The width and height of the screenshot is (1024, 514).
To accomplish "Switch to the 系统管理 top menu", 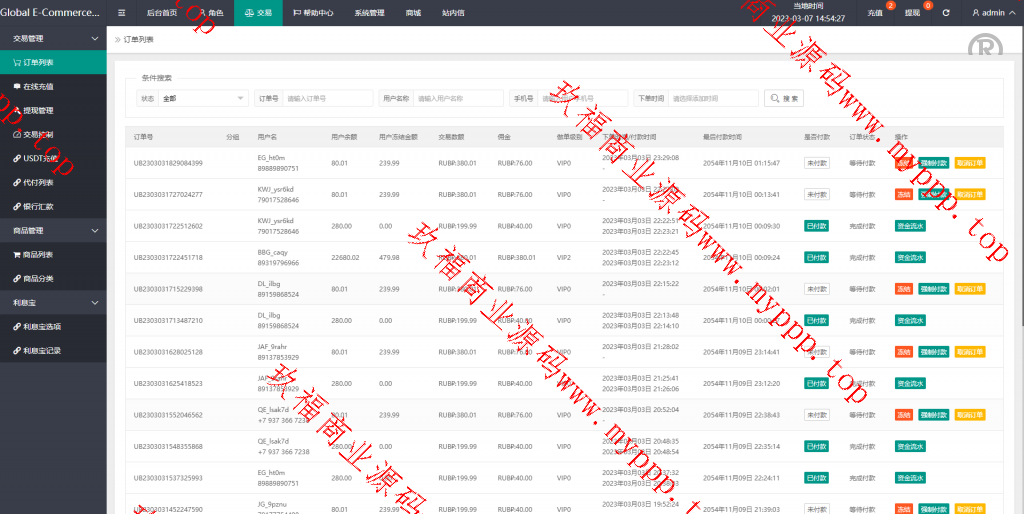I will point(369,13).
